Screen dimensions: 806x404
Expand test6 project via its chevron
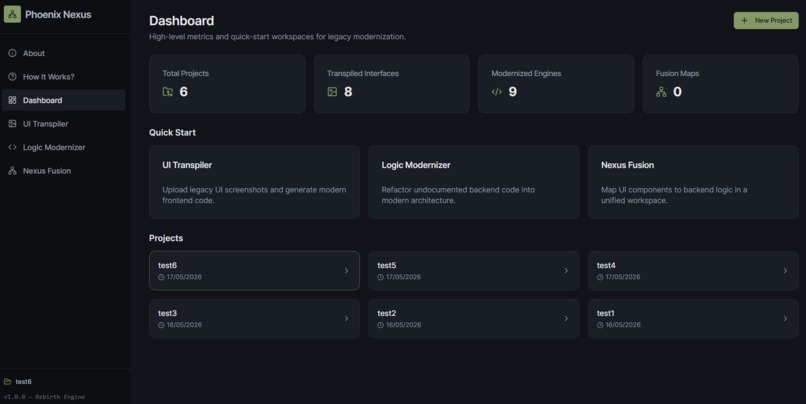346,270
